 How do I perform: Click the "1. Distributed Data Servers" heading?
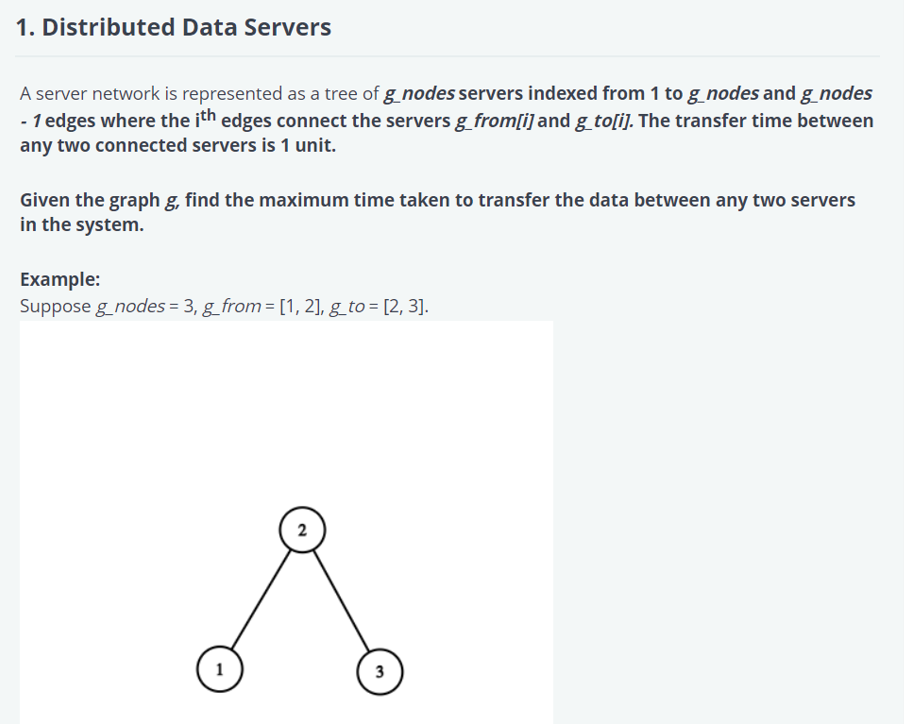(174, 28)
